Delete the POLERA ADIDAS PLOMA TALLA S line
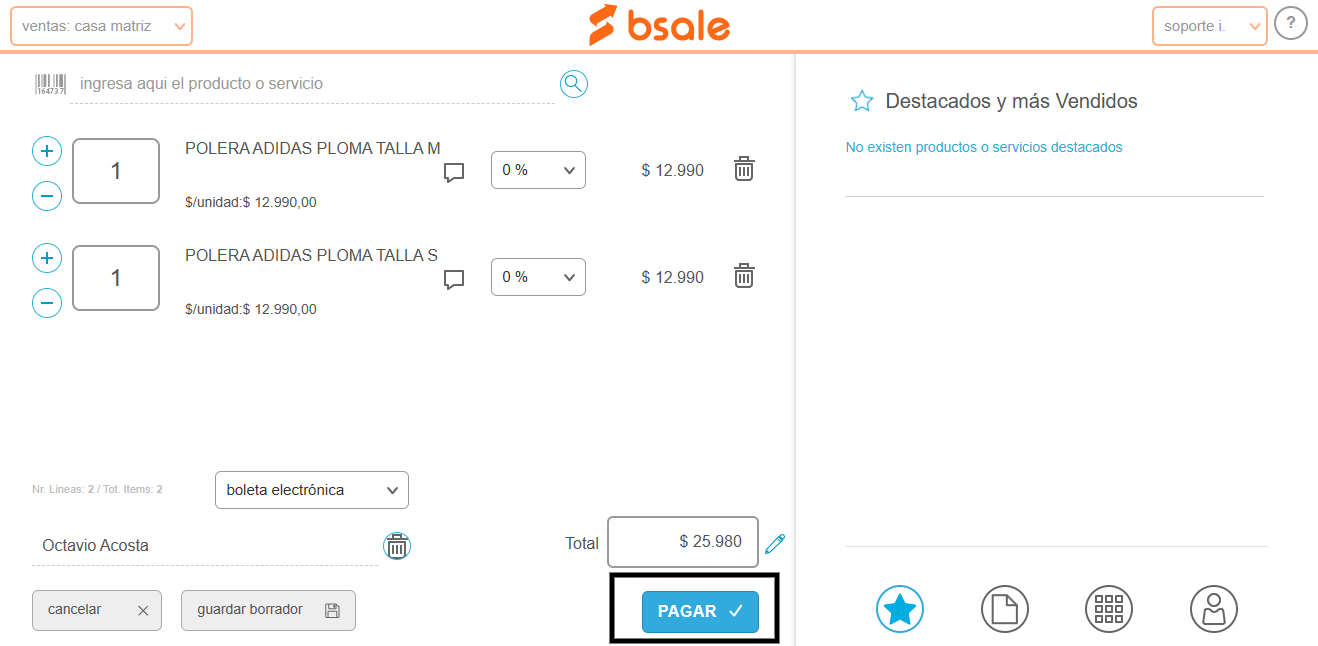Screen dimensions: 1318x646 [744, 275]
